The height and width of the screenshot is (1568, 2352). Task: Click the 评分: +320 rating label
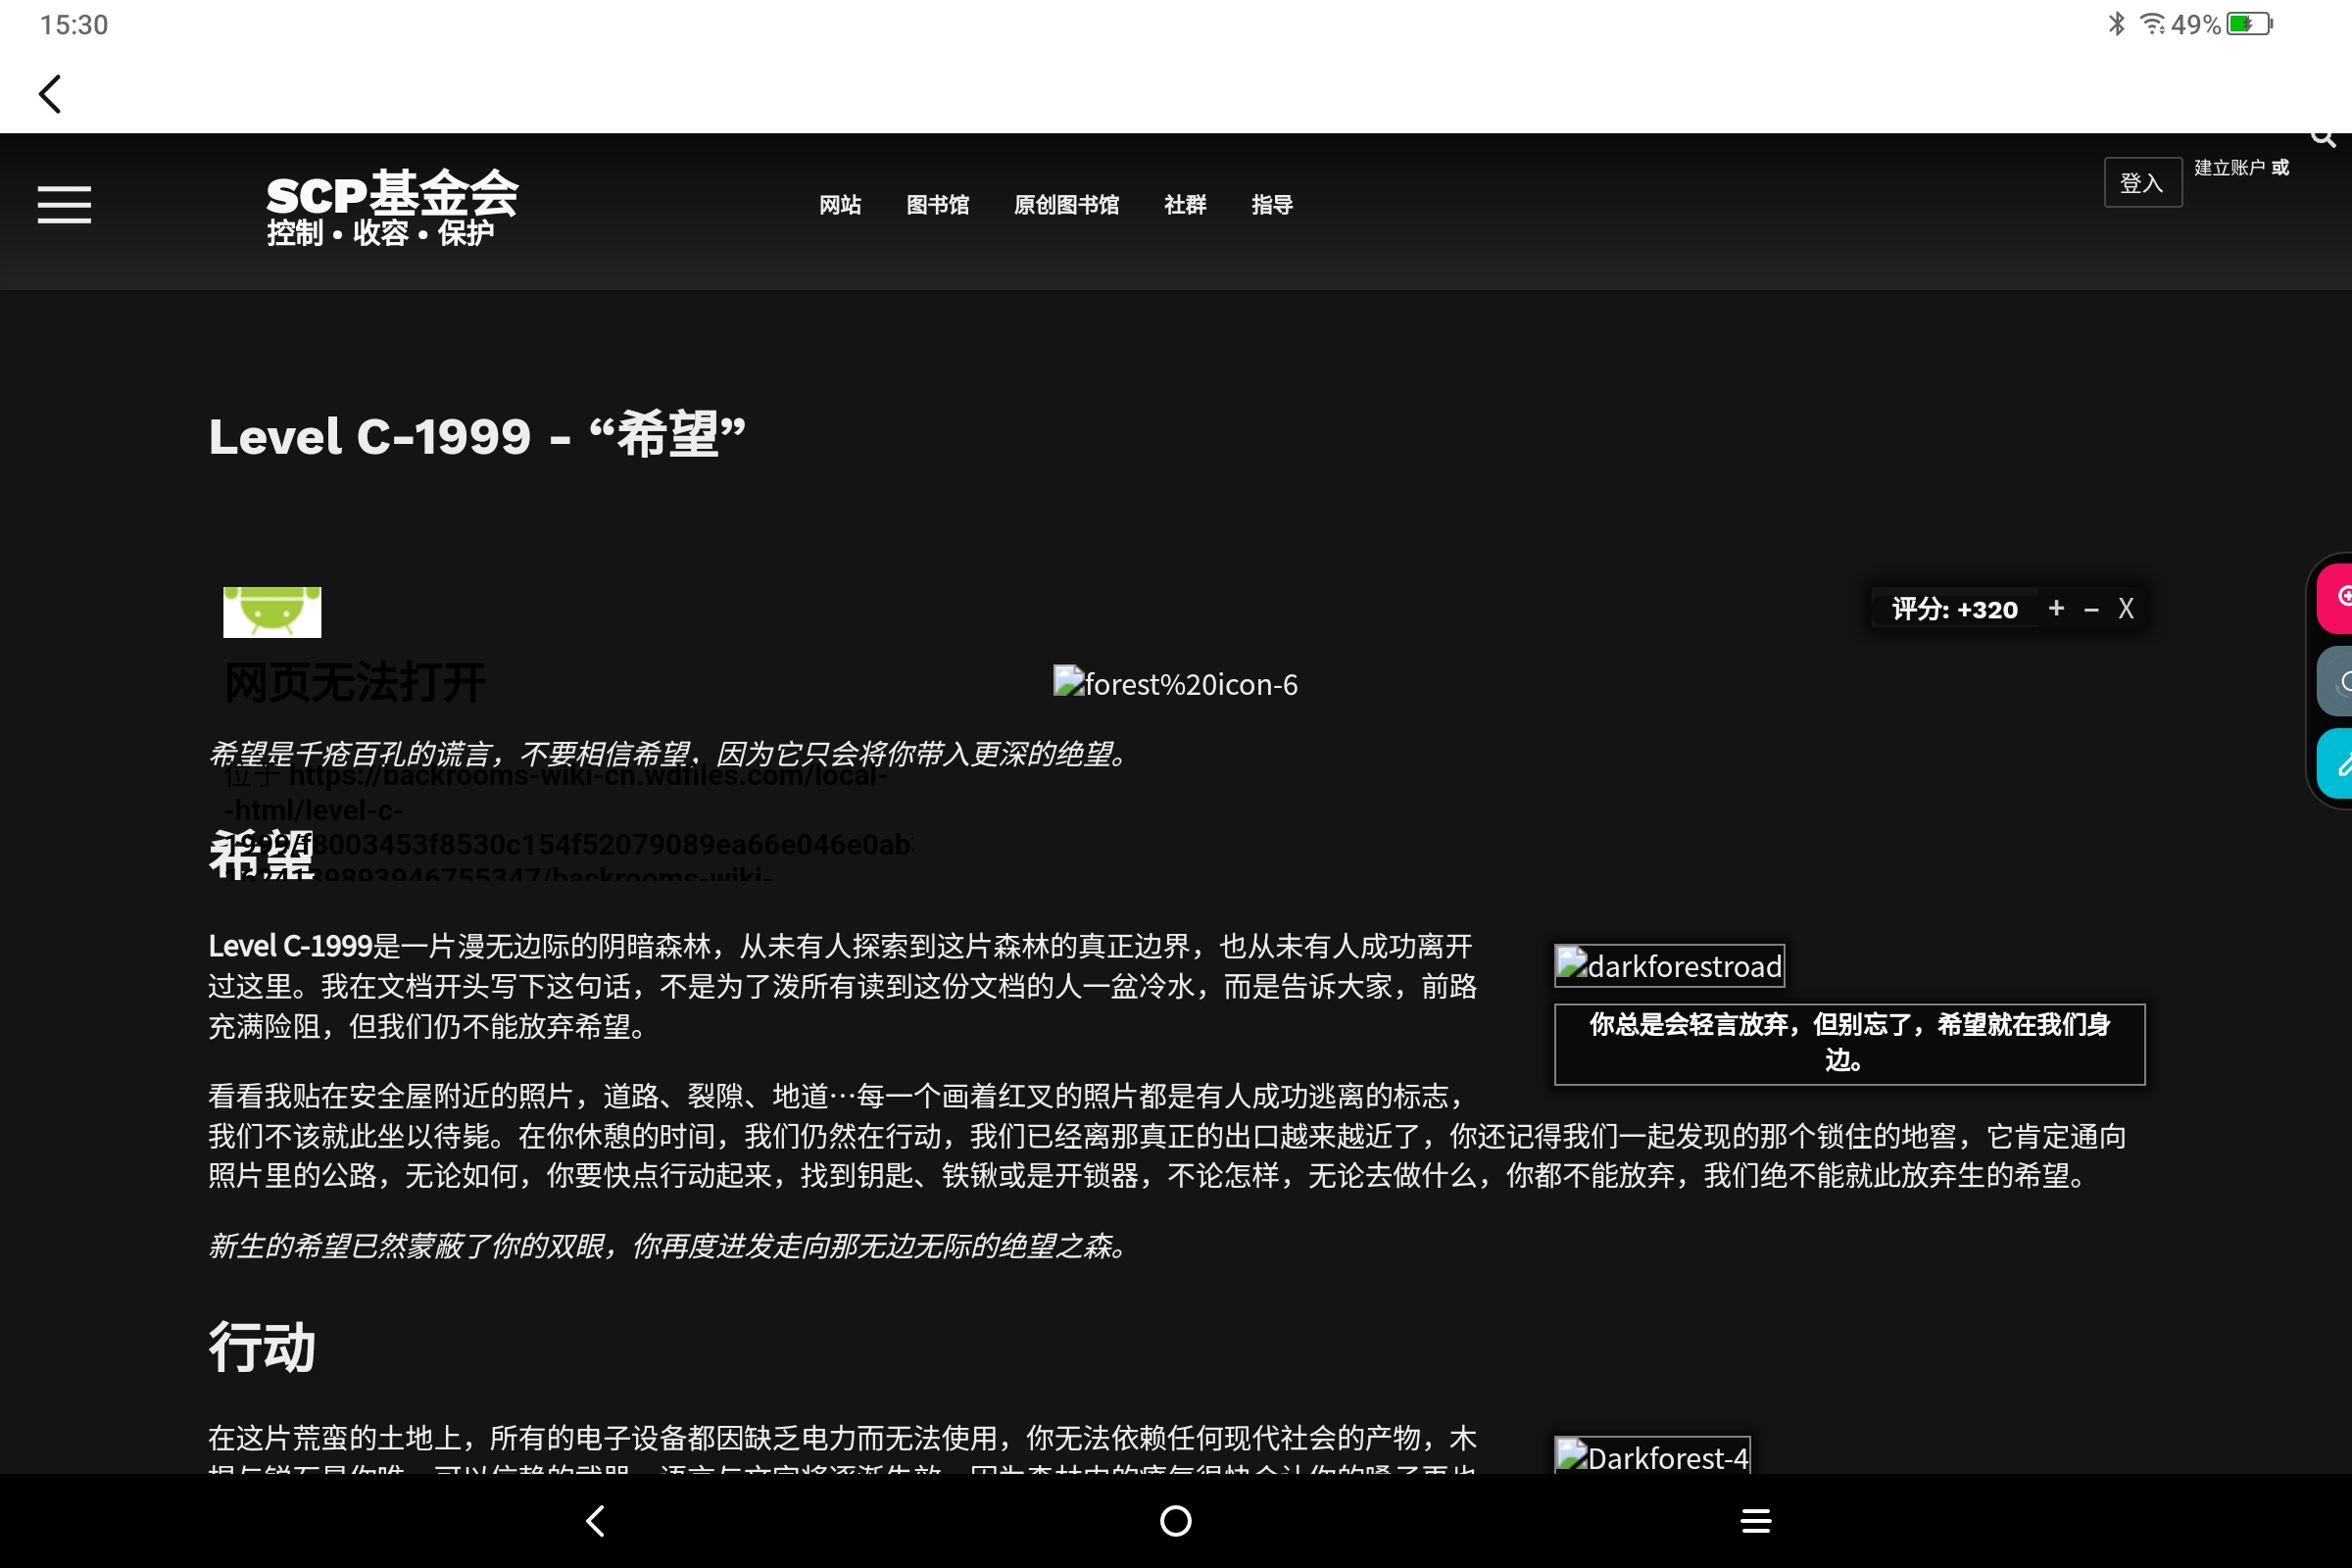tap(1954, 609)
